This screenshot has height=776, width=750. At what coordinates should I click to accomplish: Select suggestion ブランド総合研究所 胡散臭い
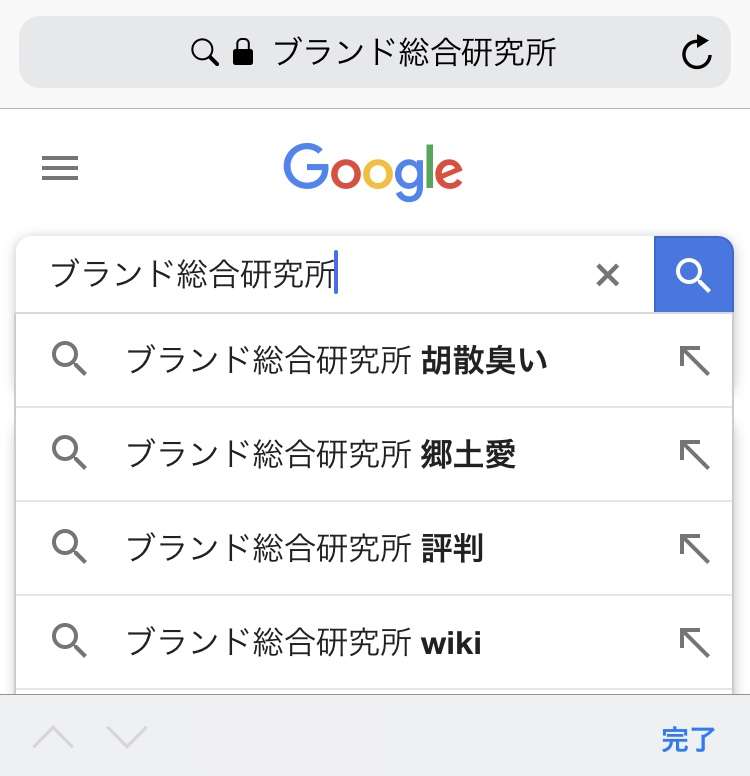click(336, 360)
